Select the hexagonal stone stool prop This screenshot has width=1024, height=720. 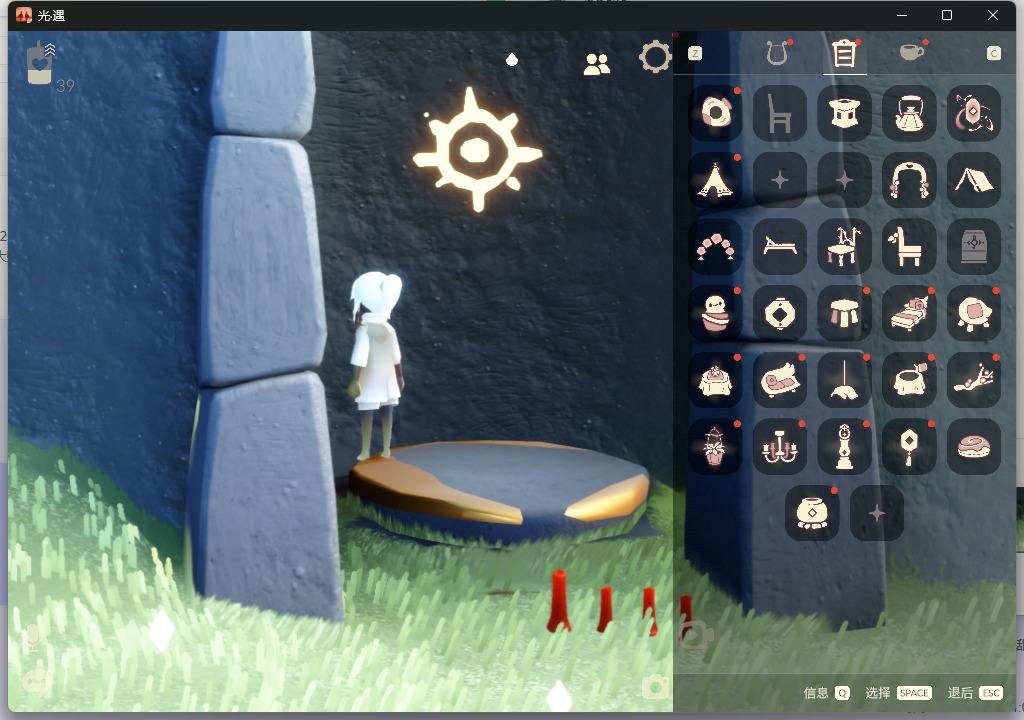tap(844, 113)
